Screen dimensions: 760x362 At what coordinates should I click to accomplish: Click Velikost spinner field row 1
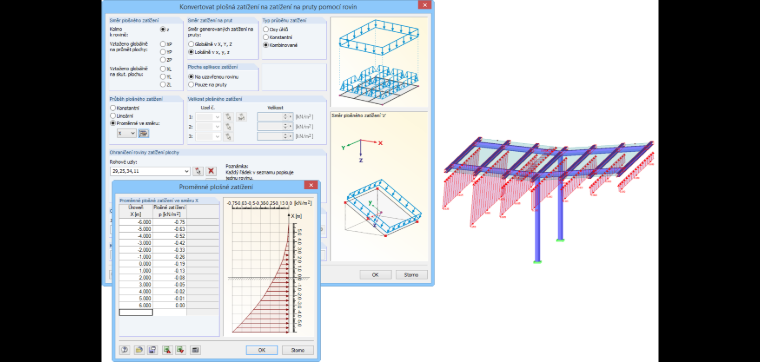coord(275,117)
